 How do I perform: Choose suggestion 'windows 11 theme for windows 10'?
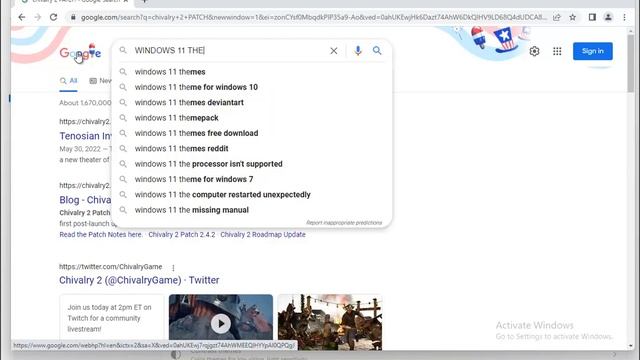click(x=252, y=87)
